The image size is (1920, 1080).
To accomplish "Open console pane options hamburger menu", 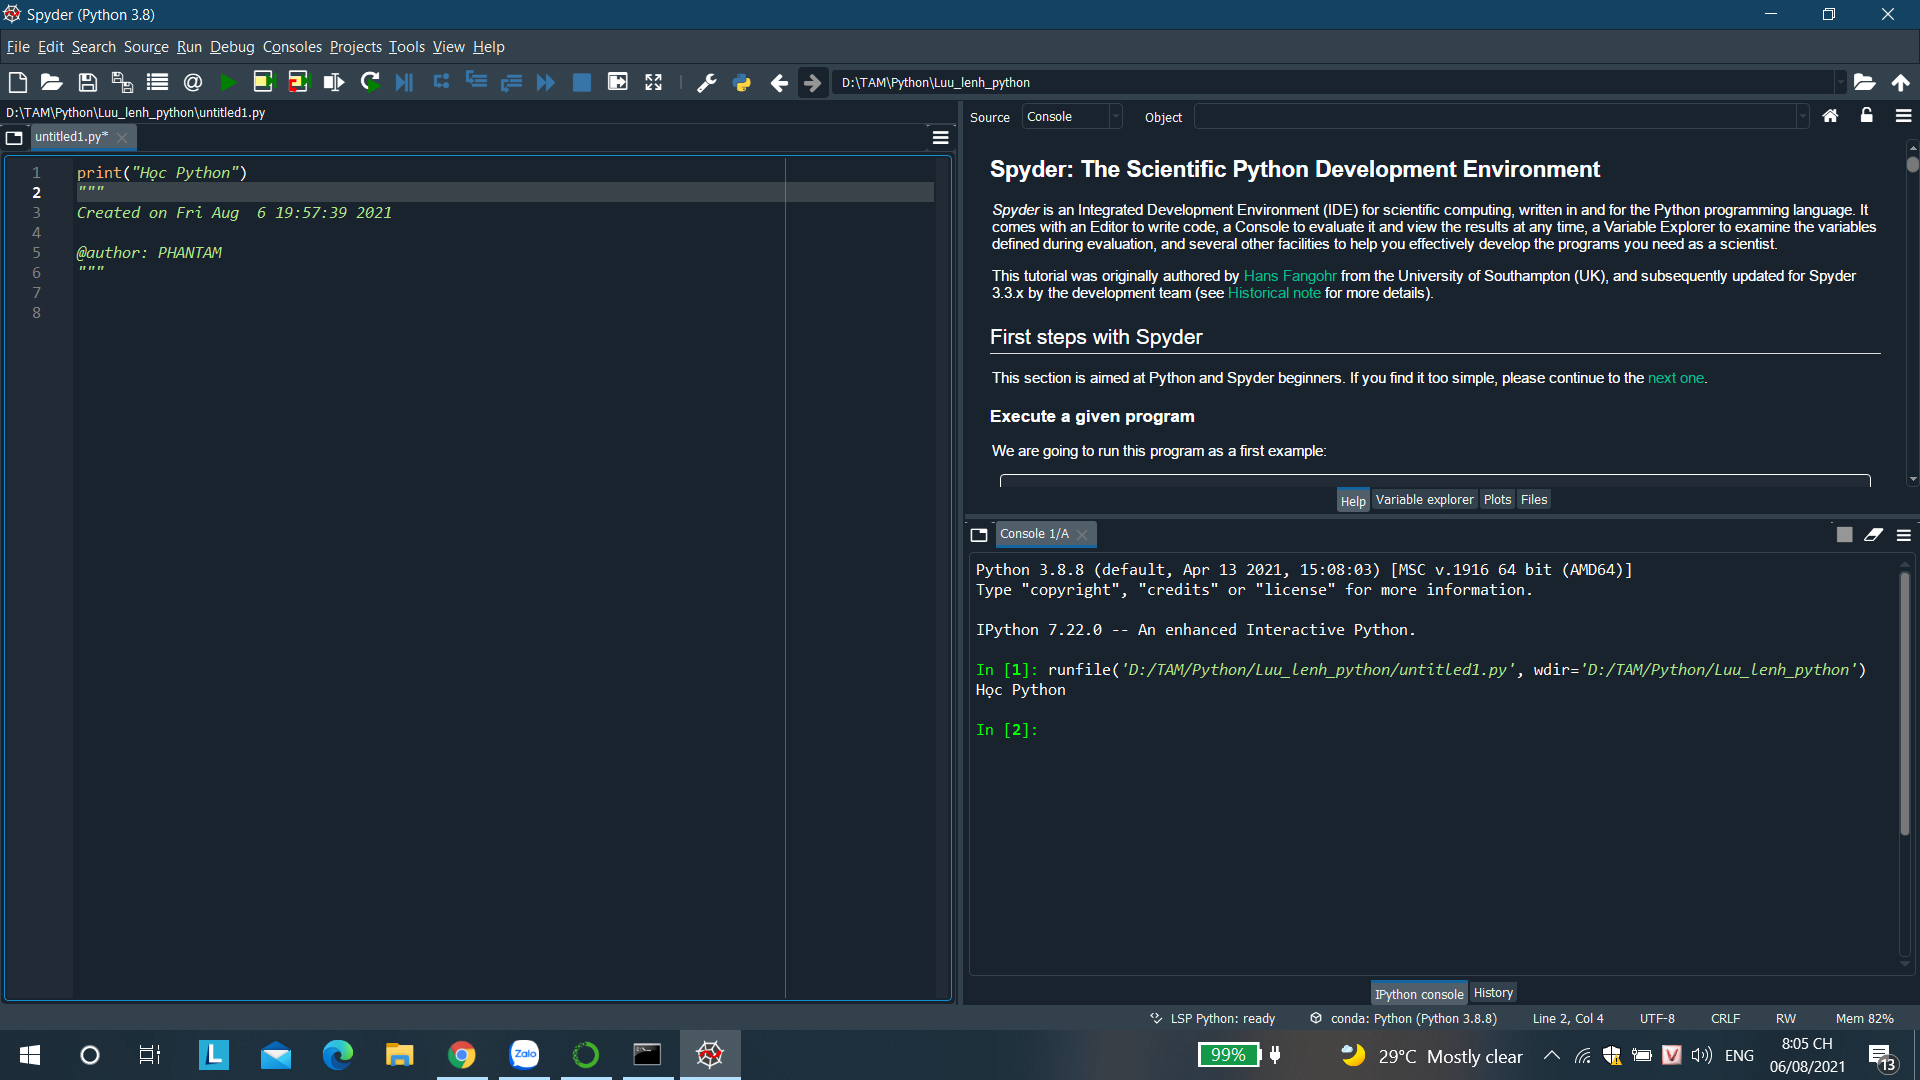I will pos(1904,535).
